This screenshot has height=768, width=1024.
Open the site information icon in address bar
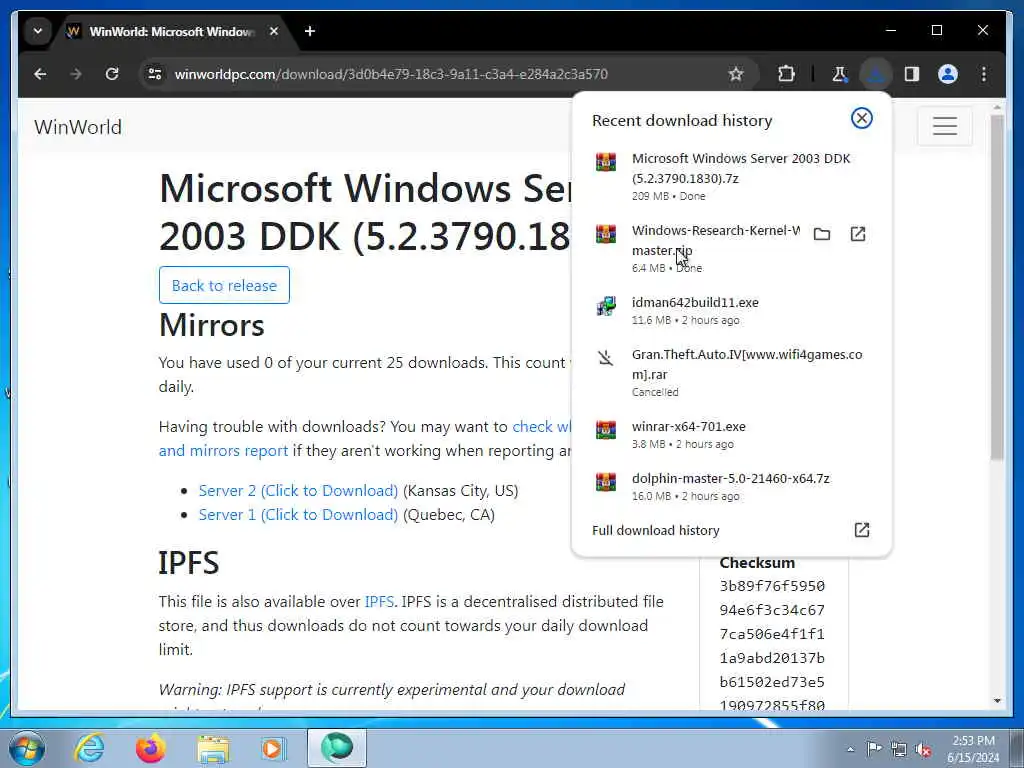click(x=155, y=74)
